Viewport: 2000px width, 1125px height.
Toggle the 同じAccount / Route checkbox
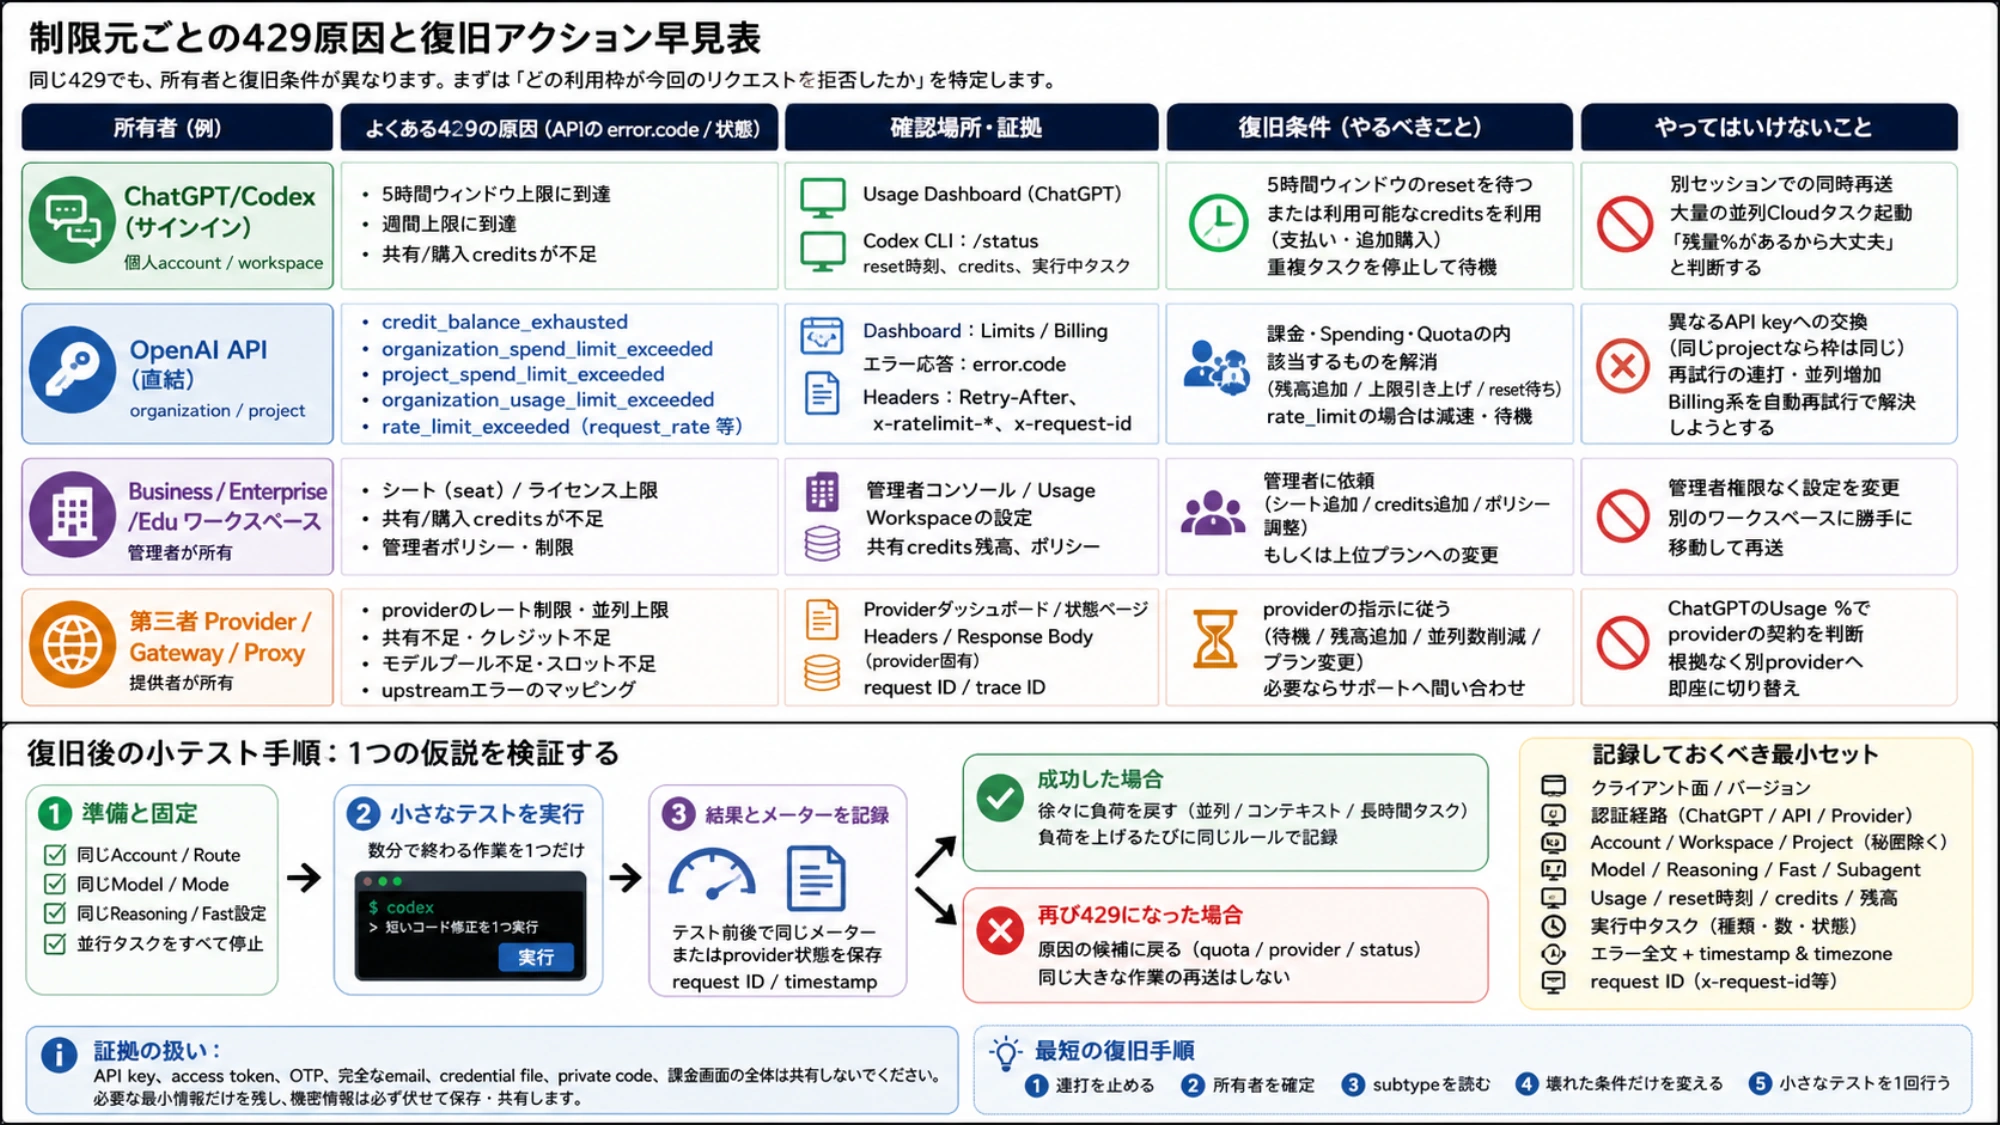click(x=55, y=855)
